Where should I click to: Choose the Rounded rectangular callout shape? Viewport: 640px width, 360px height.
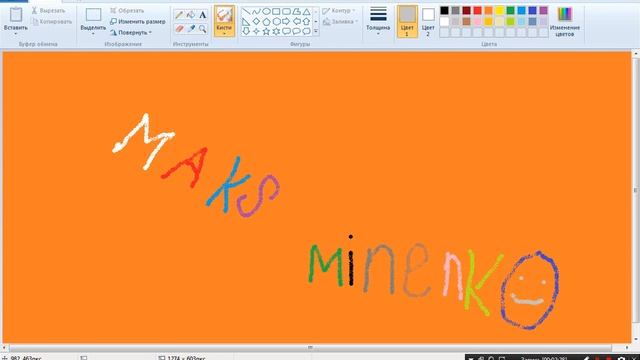(x=286, y=31)
